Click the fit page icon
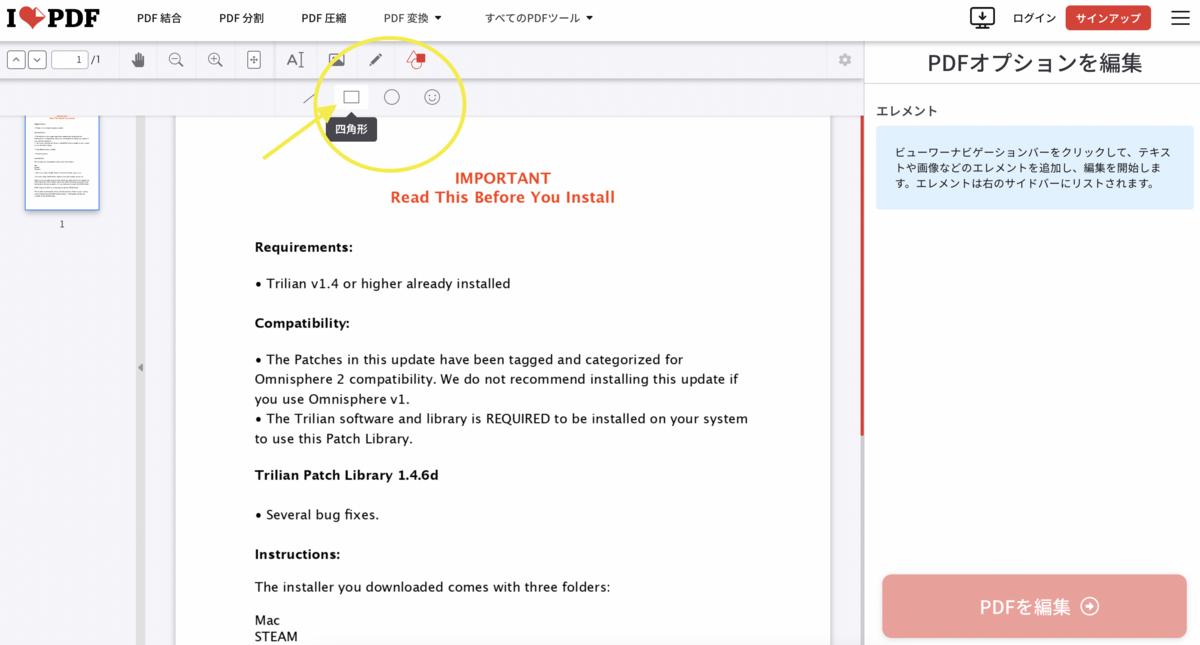Image resolution: width=1200 pixels, height=645 pixels. click(x=254, y=60)
